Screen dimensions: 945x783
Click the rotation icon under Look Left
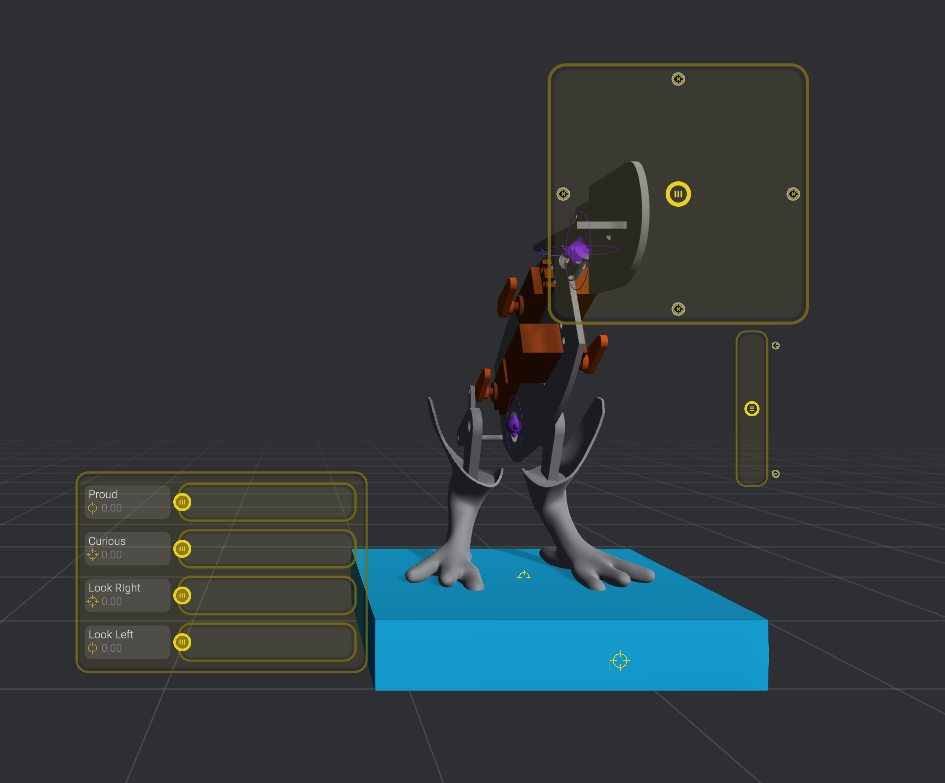pos(92,648)
